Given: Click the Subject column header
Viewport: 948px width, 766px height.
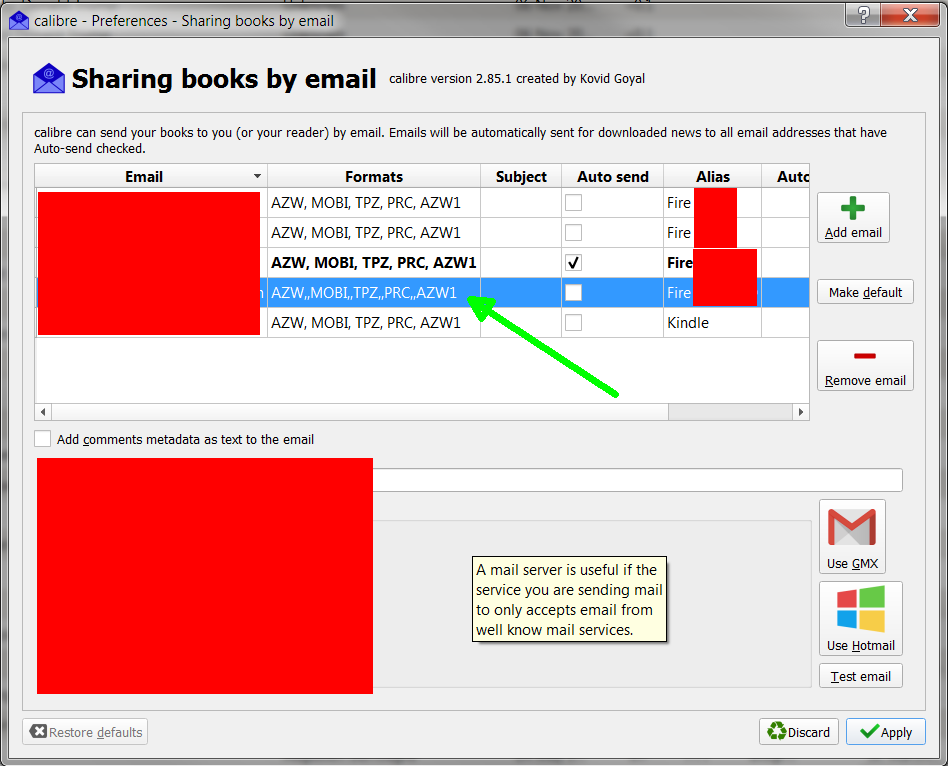Looking at the screenshot, I should 521,176.
